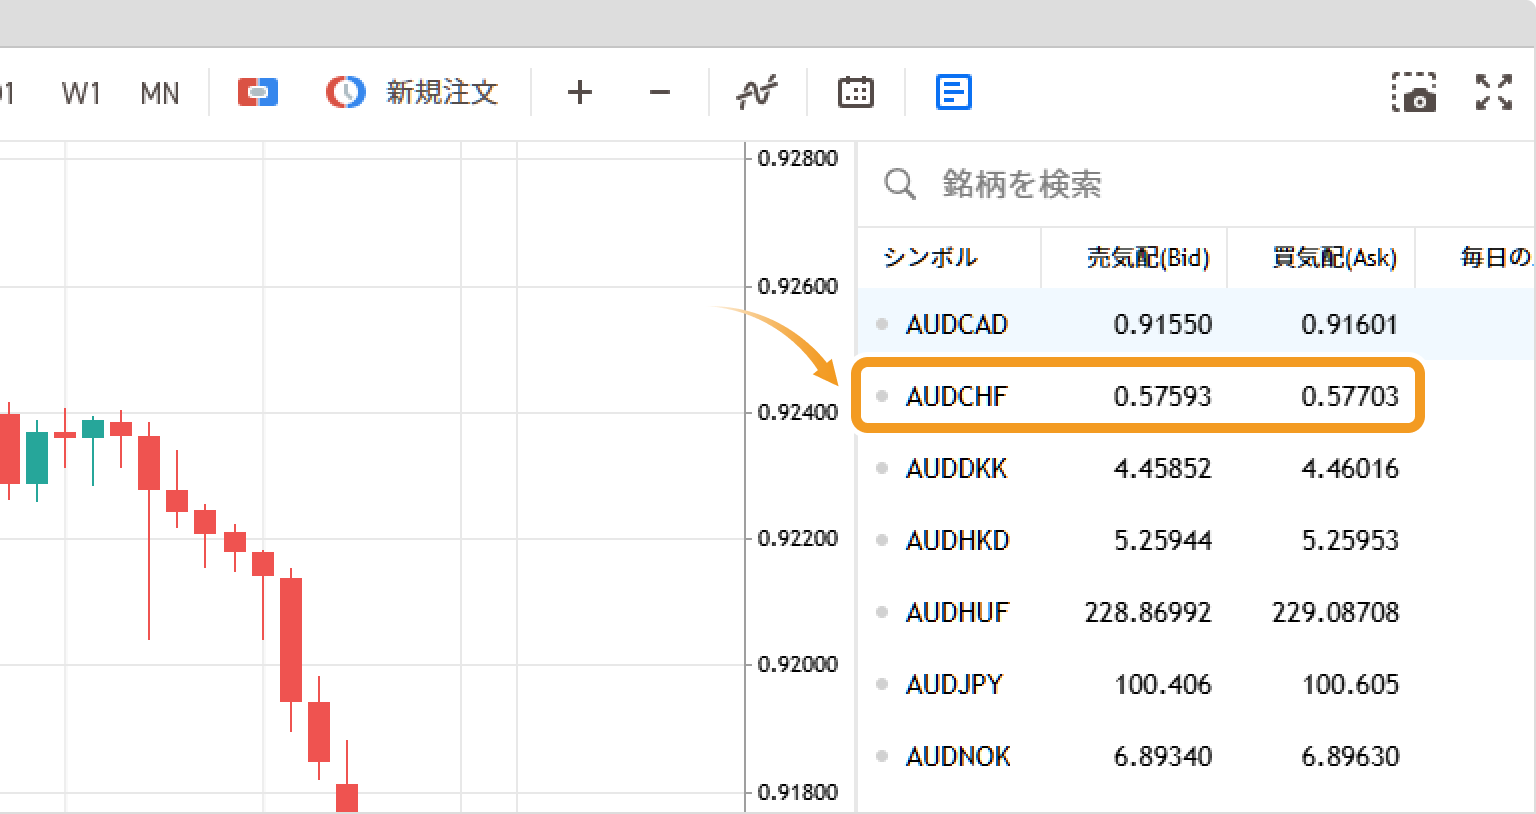Switch chart to fullscreen mode
1536x814 pixels.
pos(1494,93)
